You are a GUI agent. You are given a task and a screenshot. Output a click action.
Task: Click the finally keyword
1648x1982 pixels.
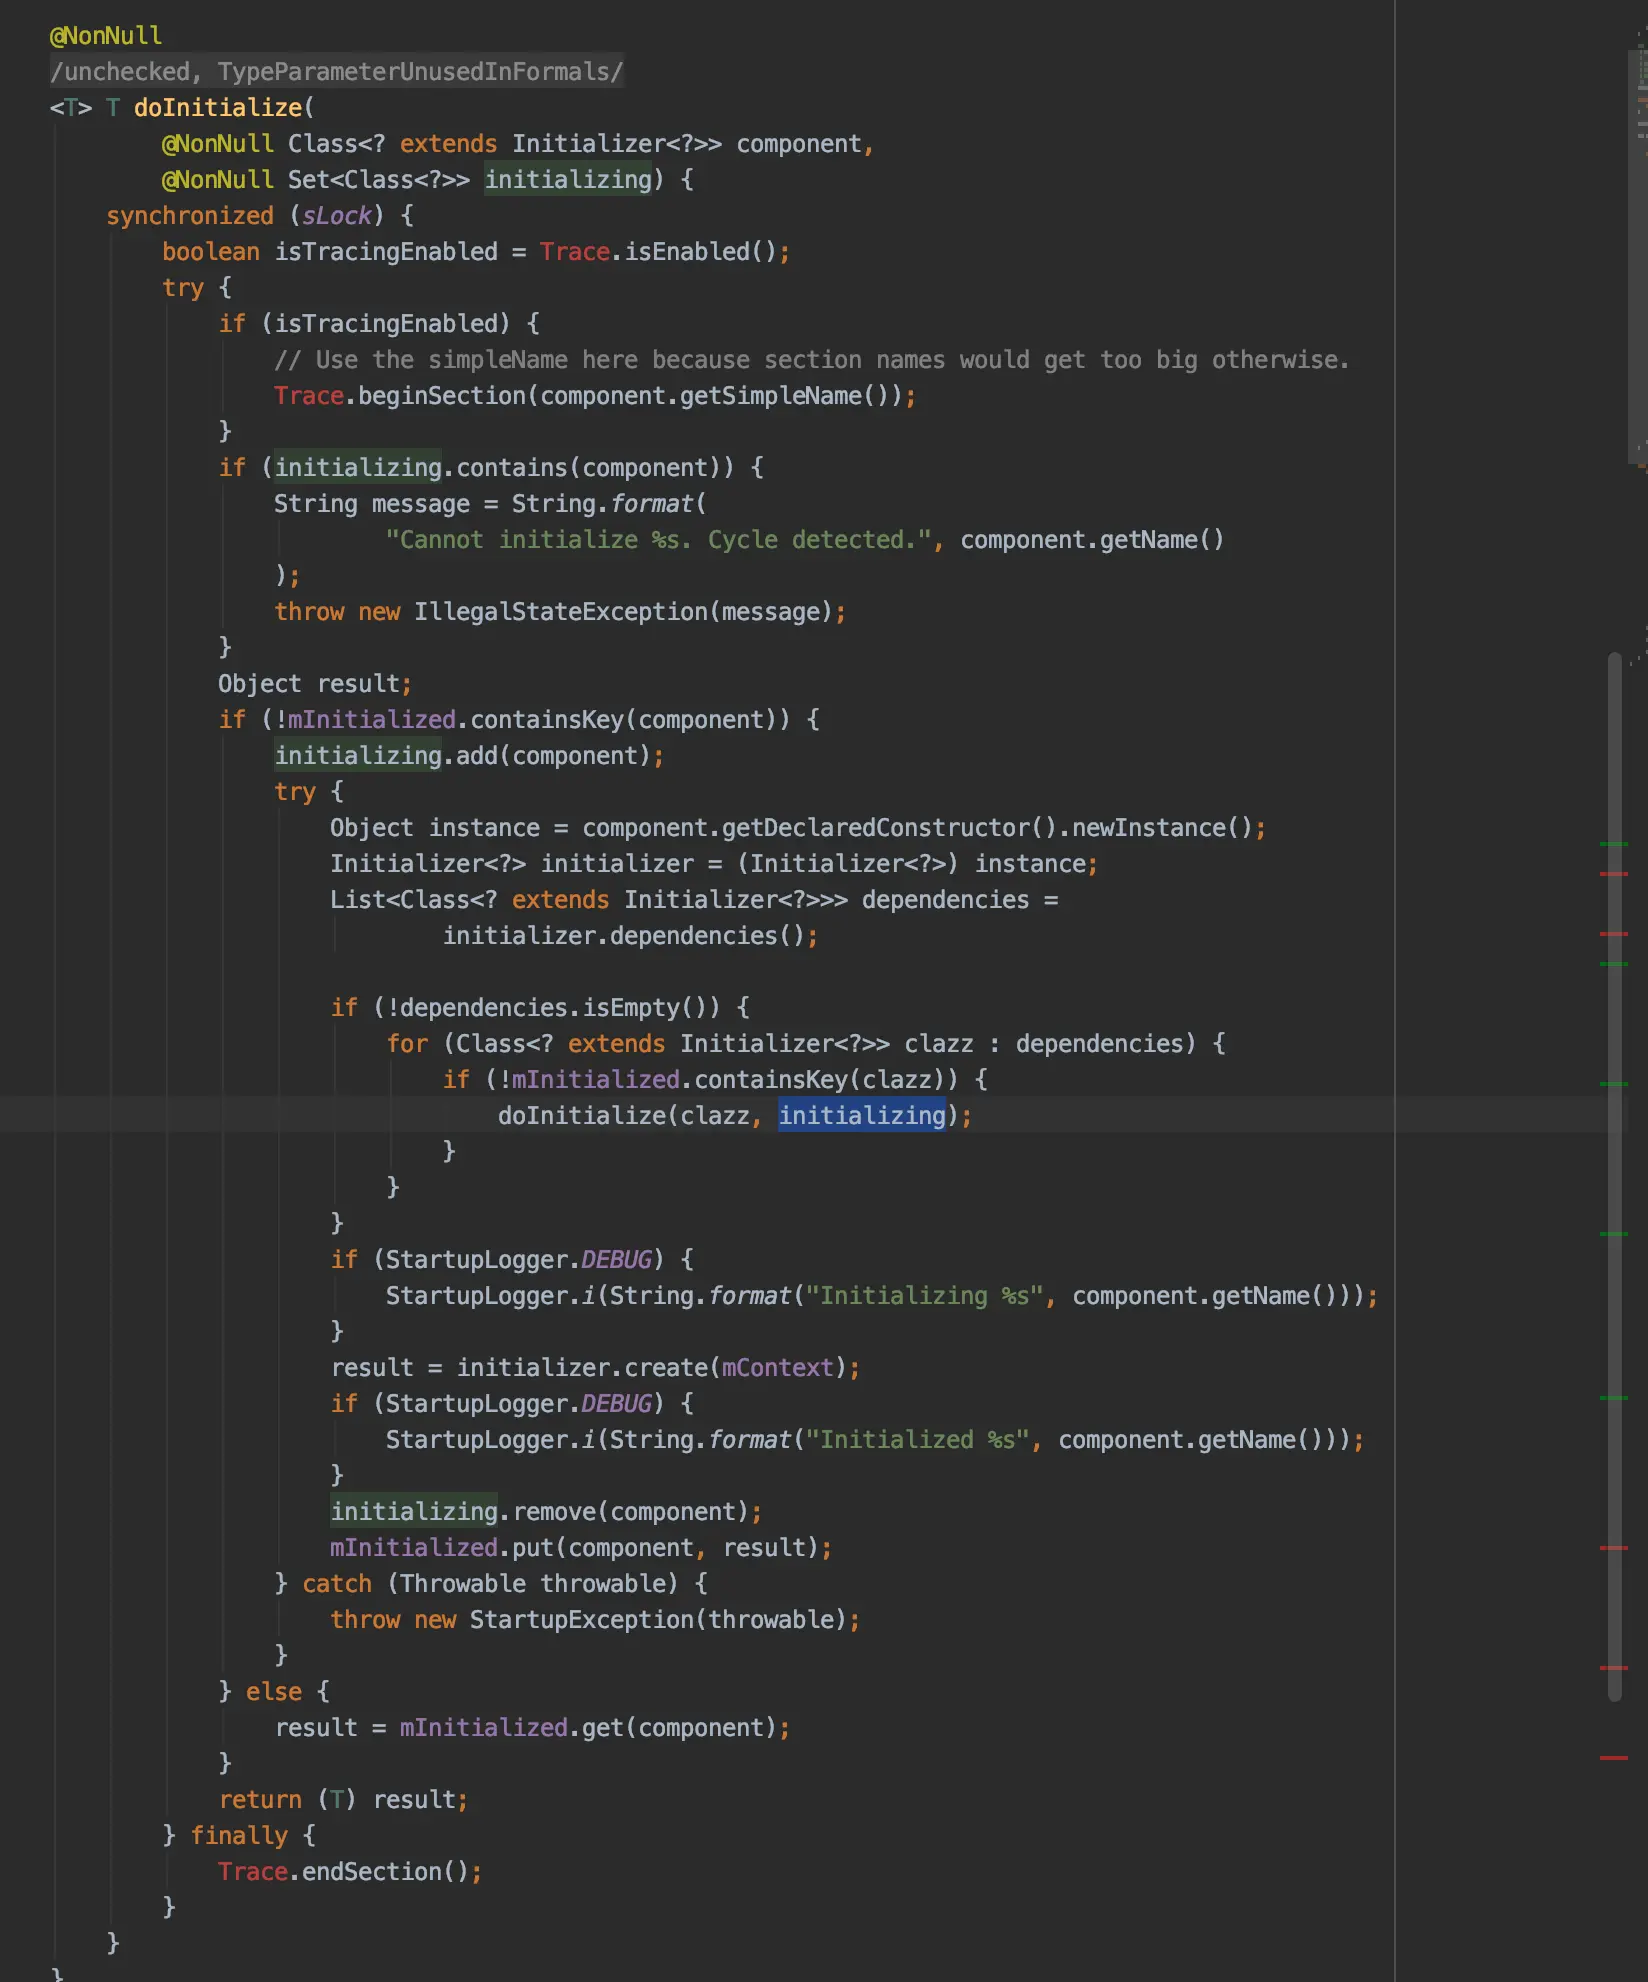point(239,1835)
